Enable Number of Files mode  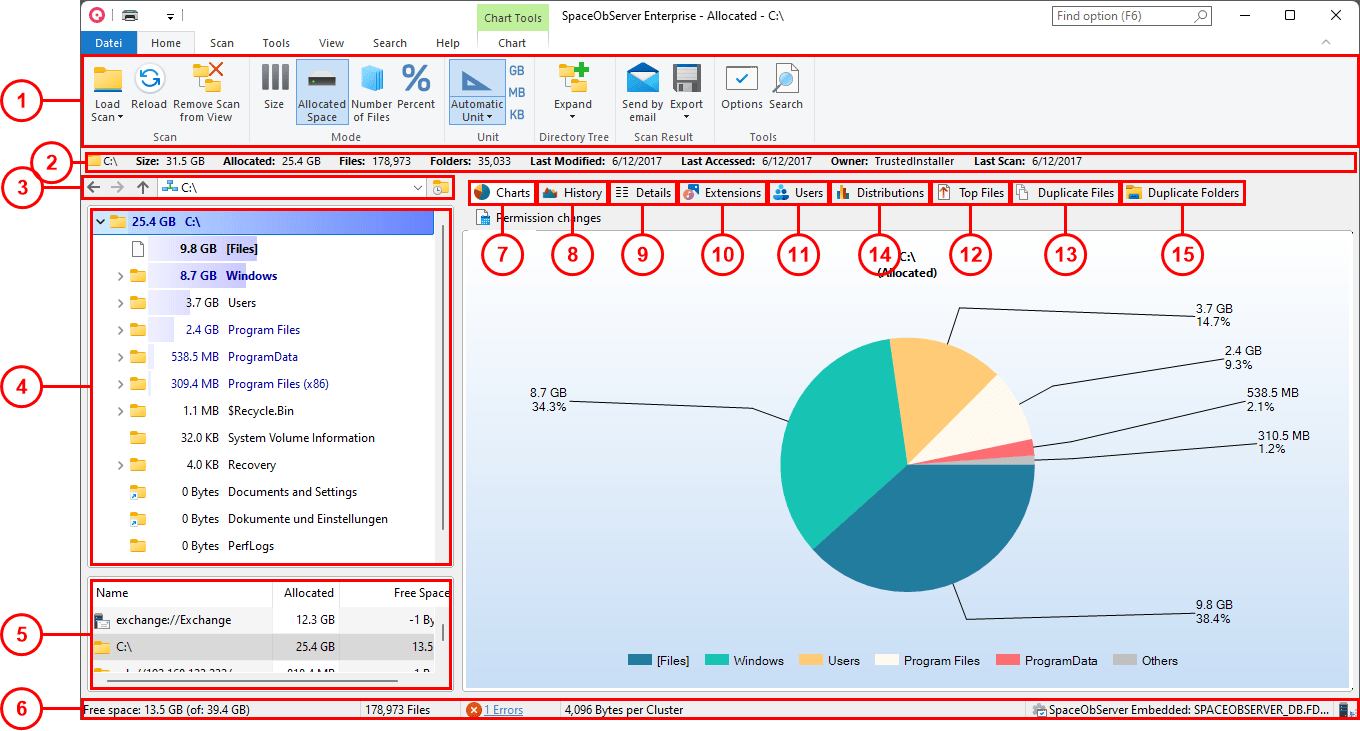click(371, 91)
